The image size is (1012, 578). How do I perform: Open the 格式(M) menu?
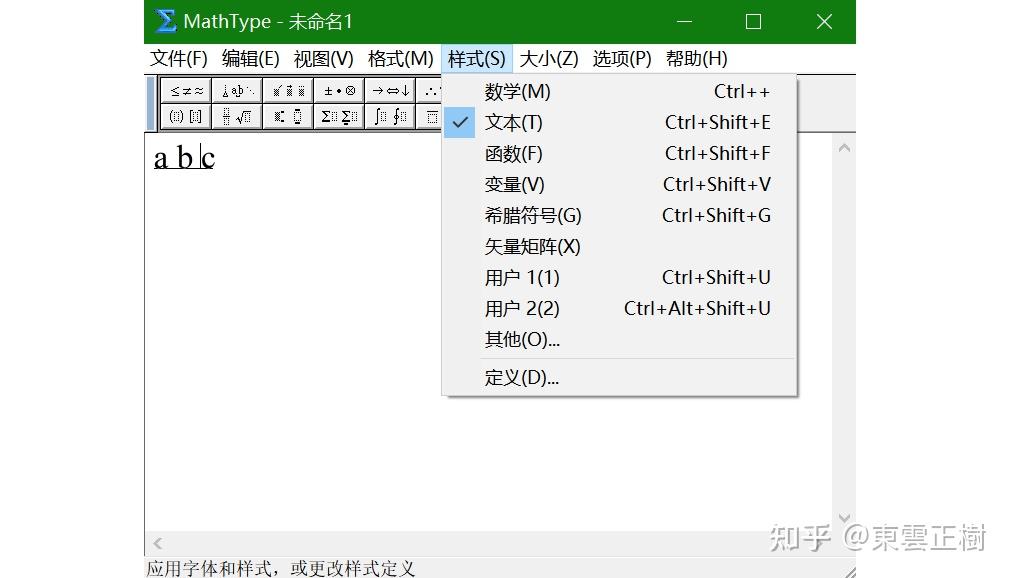pos(400,59)
